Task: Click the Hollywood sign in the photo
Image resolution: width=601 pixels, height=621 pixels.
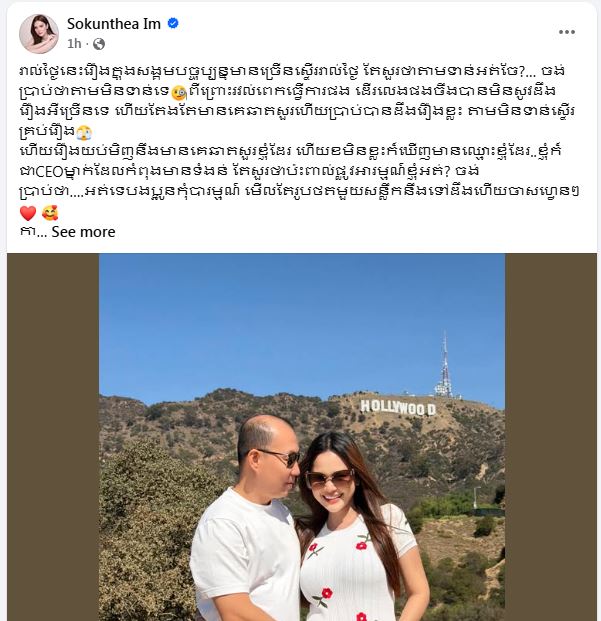Action: [x=398, y=408]
